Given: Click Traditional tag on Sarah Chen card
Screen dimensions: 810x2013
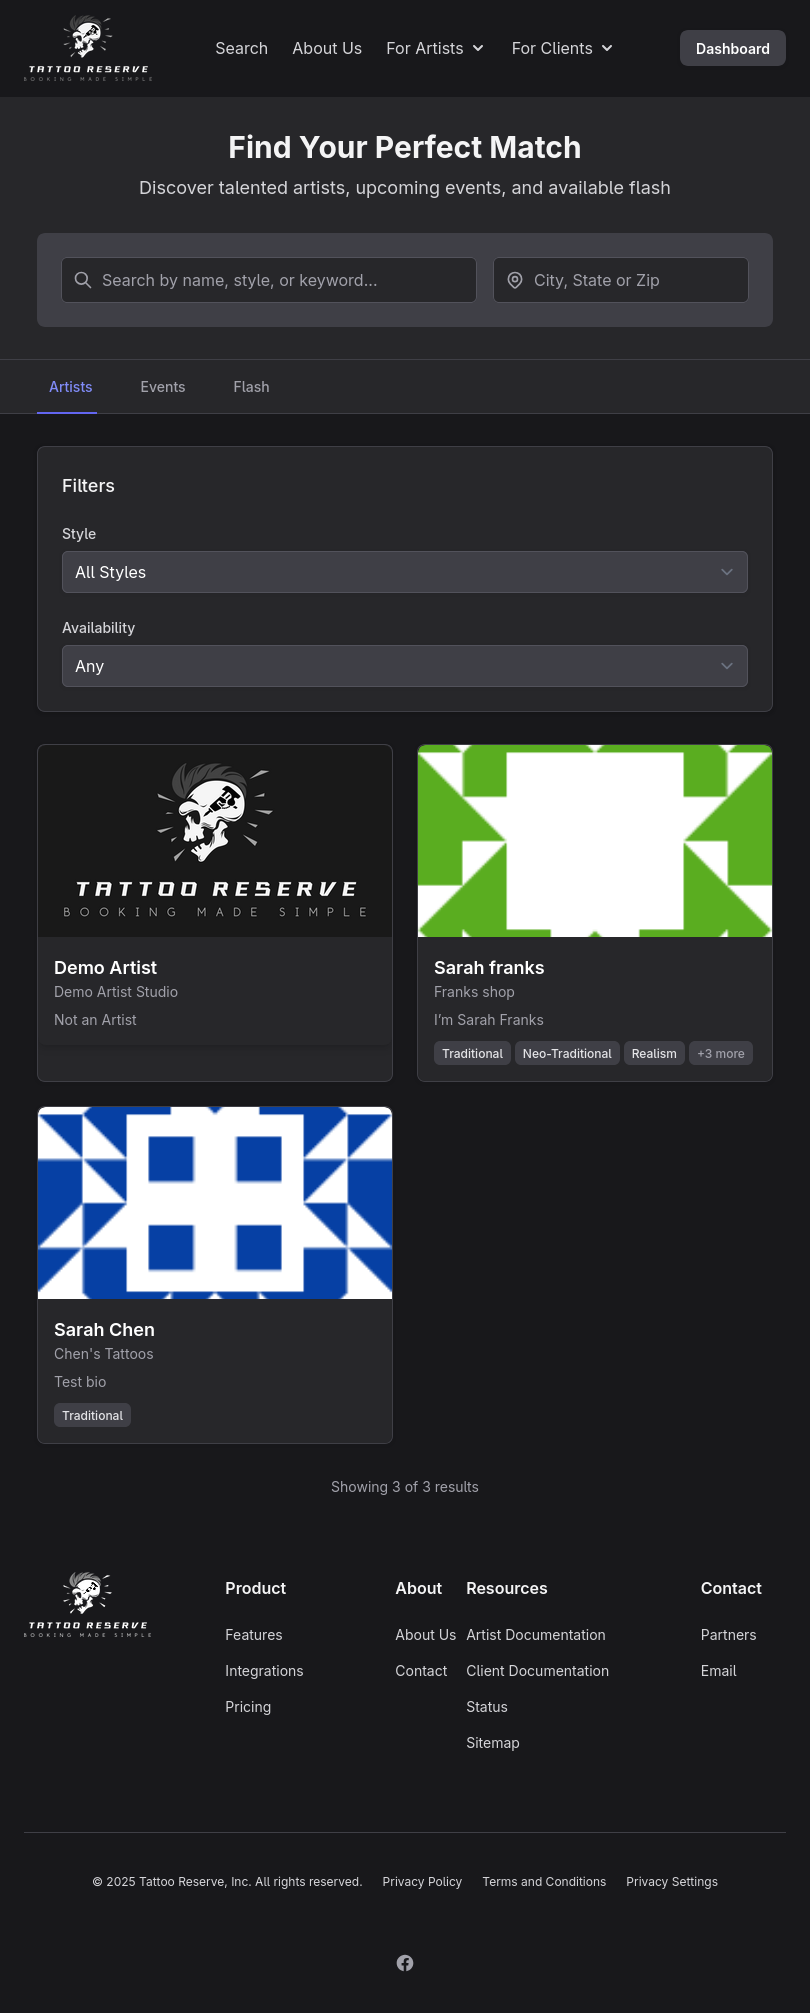Looking at the screenshot, I should click(x=92, y=1415).
